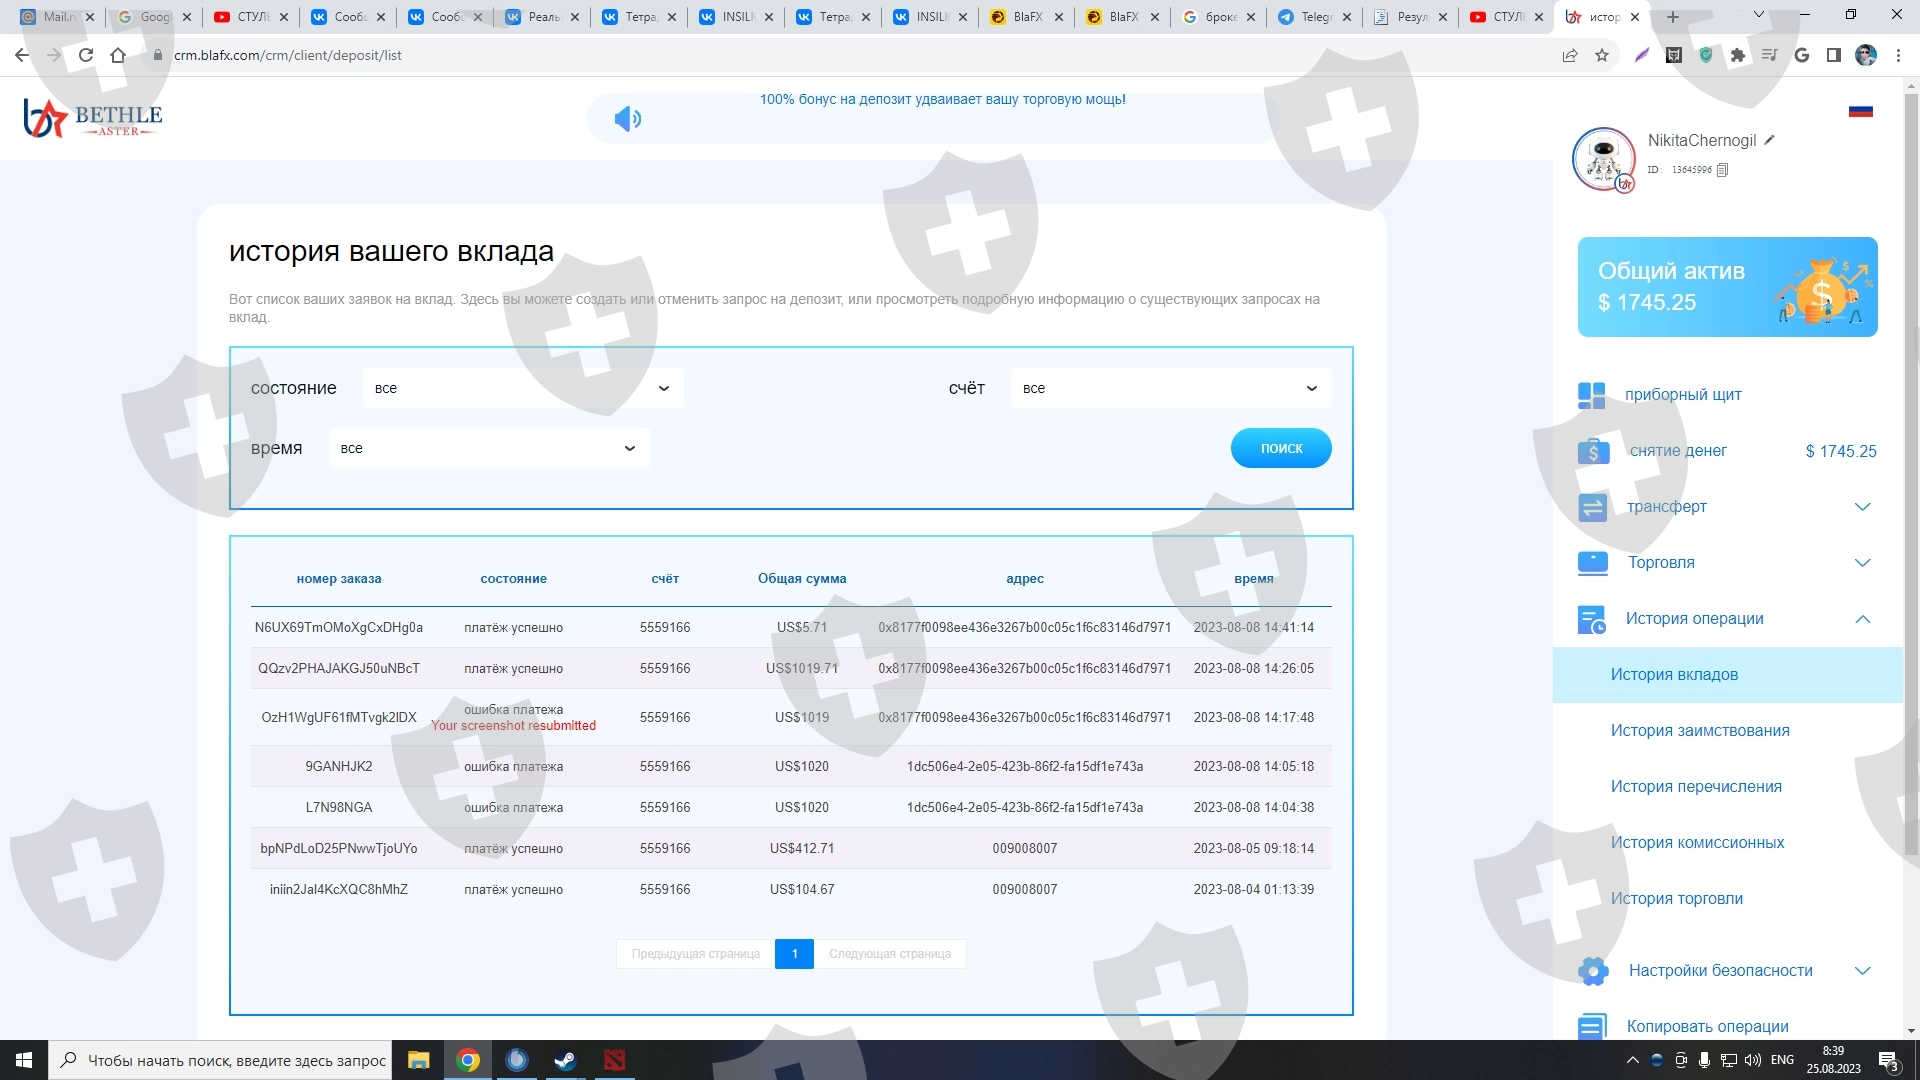
Task: Open the приборный щит dashboard icon
Action: (1591, 395)
